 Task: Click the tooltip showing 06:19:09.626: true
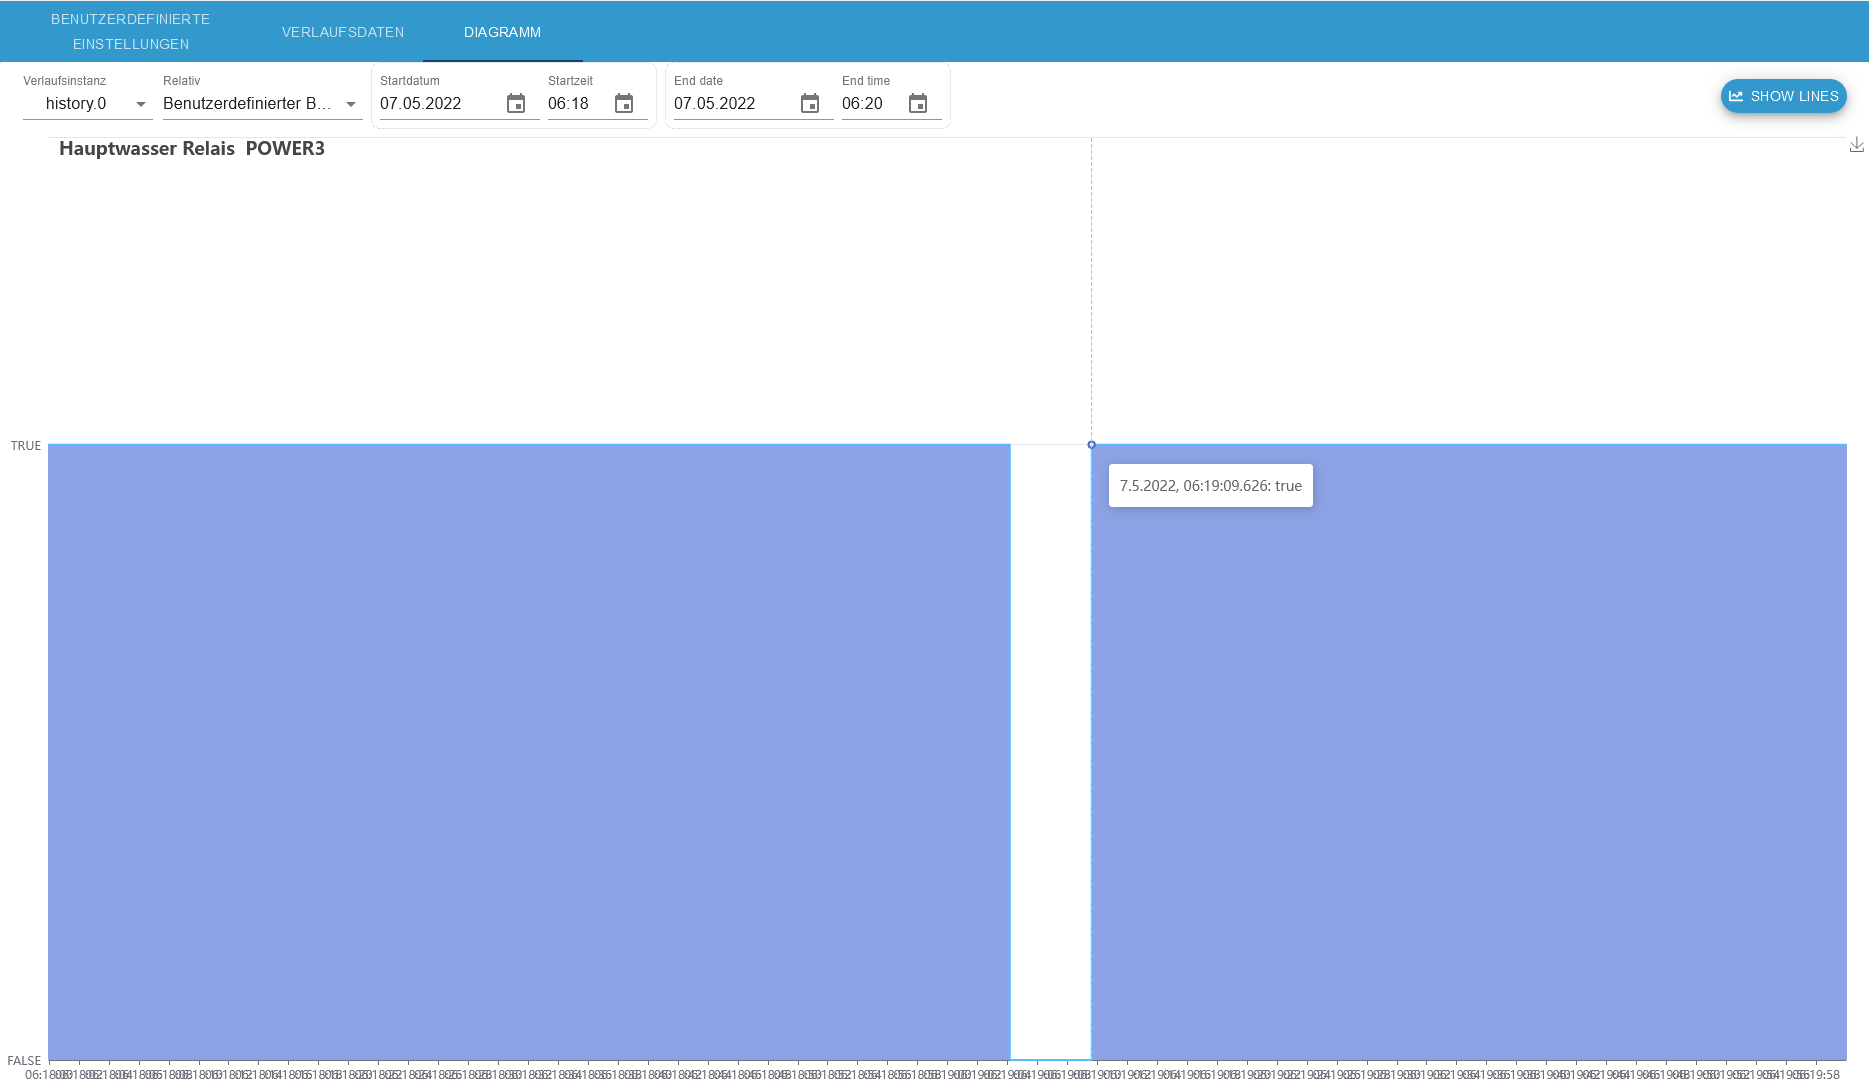pyautogui.click(x=1211, y=486)
